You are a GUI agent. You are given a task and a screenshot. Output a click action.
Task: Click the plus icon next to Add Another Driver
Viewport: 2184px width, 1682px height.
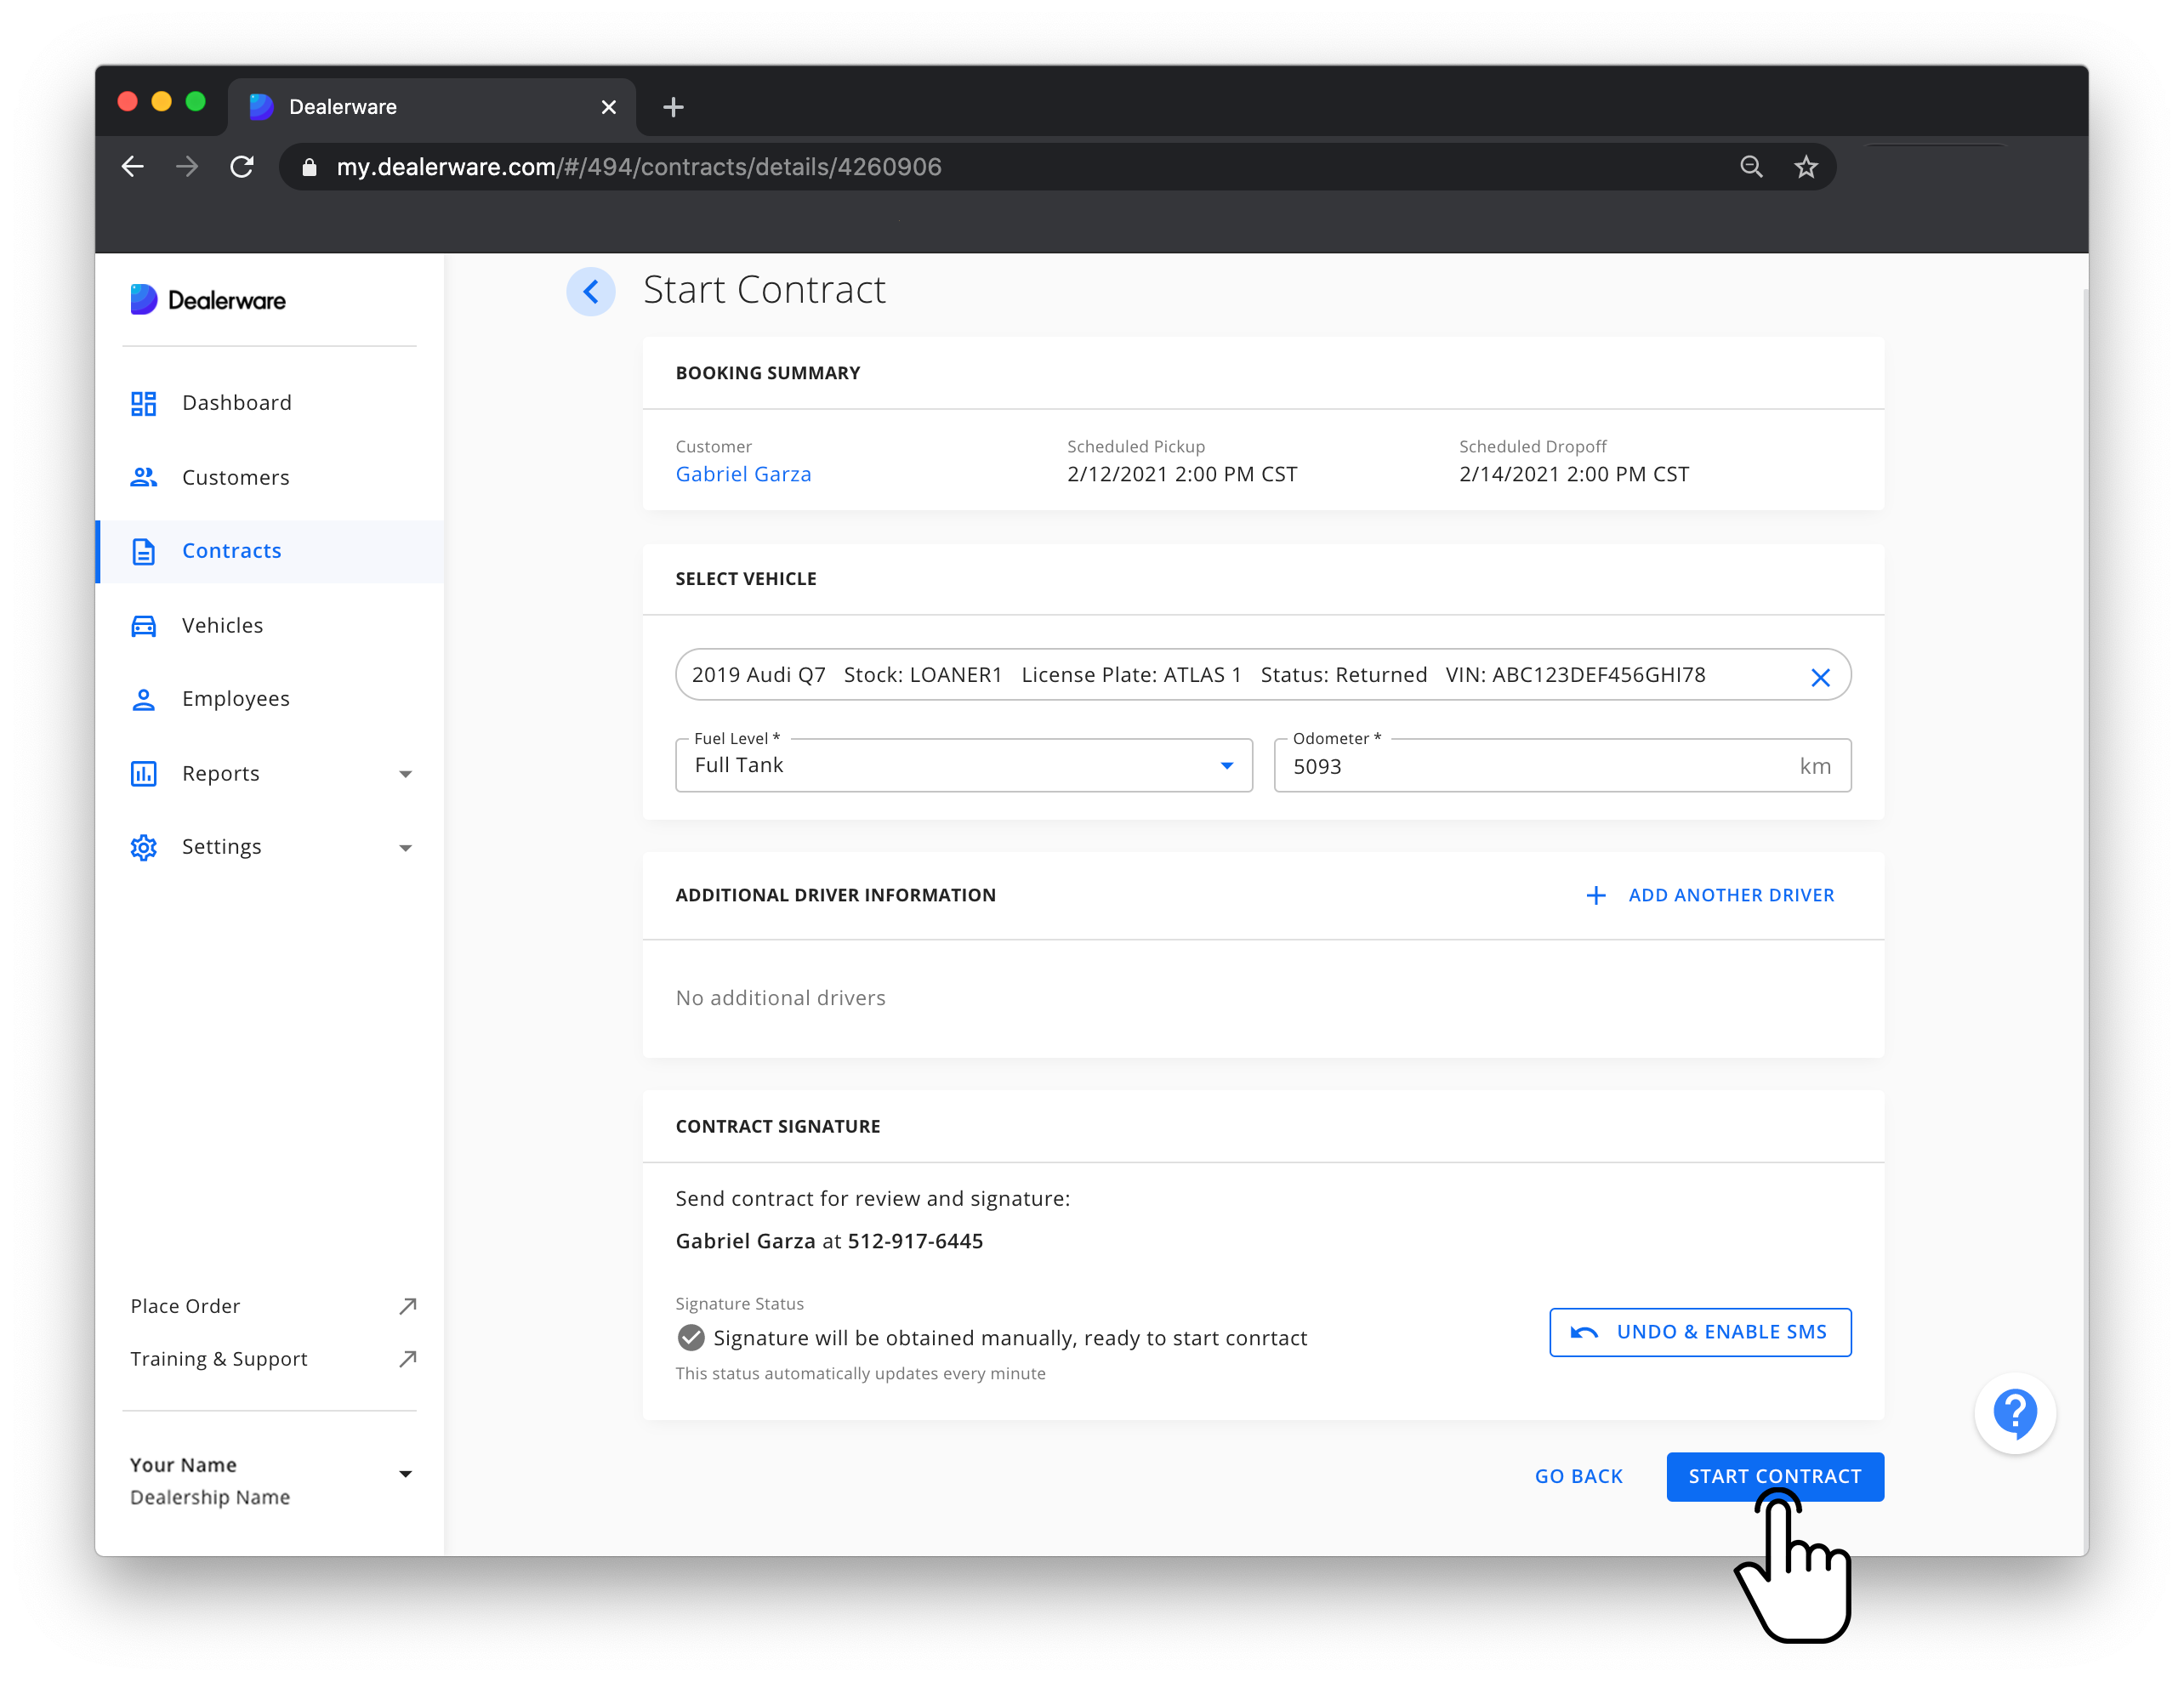pyautogui.click(x=1595, y=895)
